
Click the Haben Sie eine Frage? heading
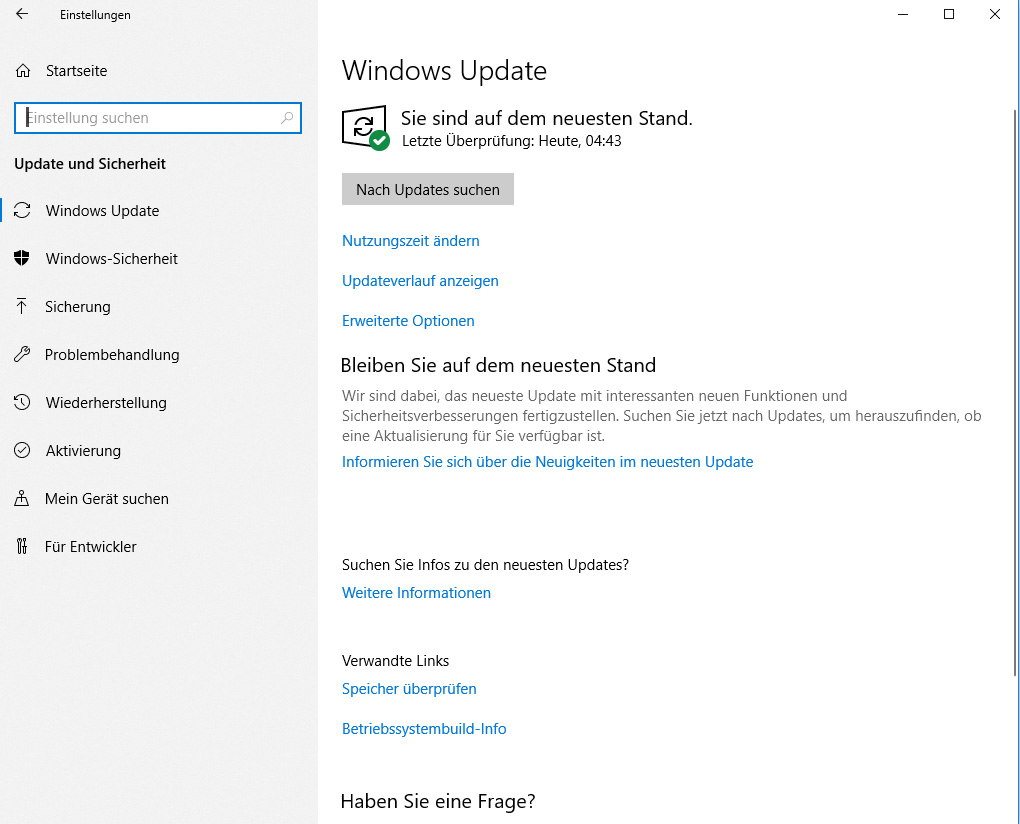point(438,801)
